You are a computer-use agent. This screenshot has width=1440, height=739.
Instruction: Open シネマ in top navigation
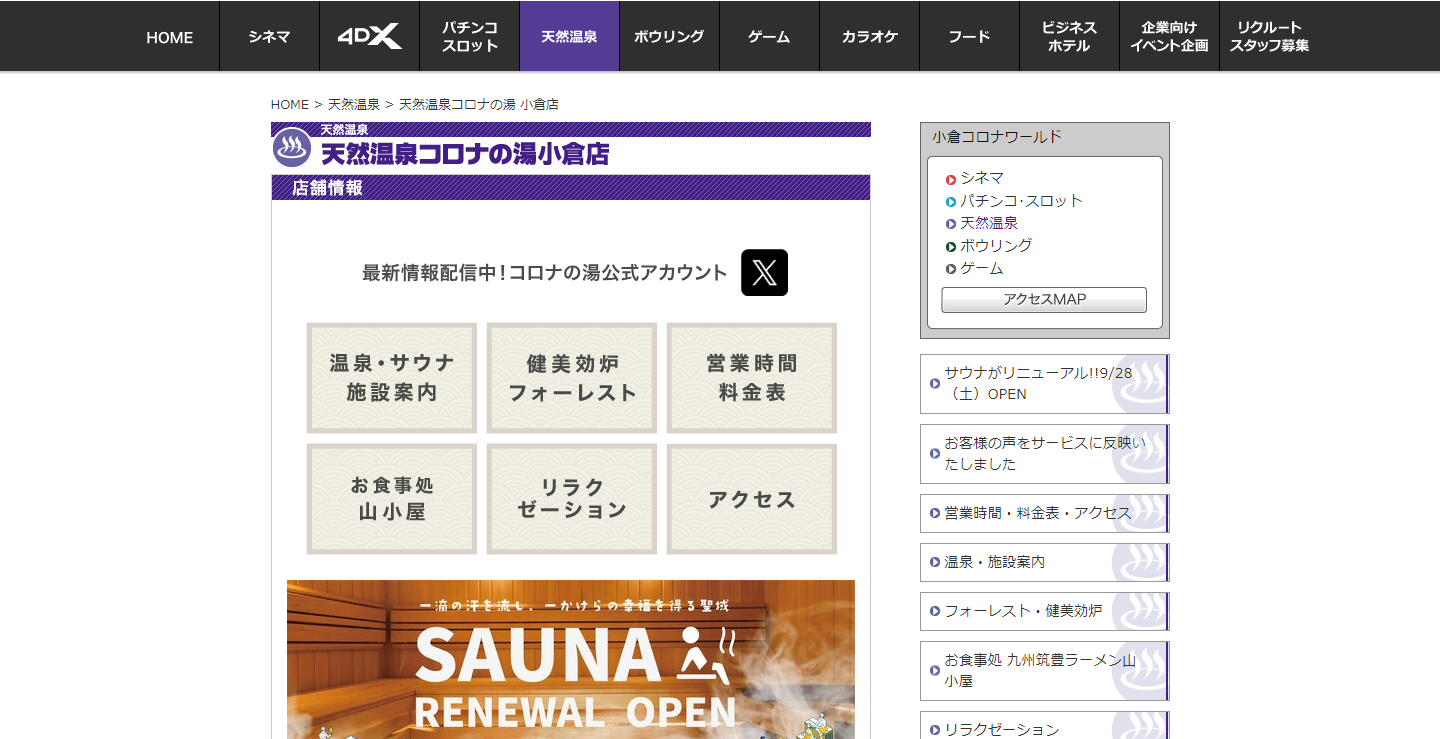[x=270, y=37]
